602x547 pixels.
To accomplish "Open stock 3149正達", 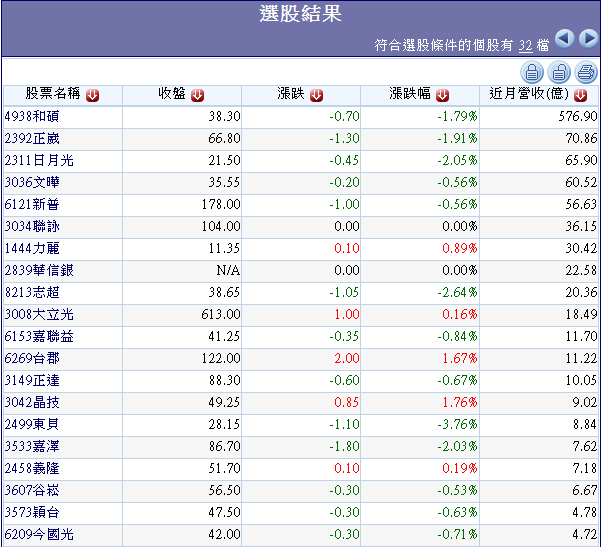I will pos(32,380).
